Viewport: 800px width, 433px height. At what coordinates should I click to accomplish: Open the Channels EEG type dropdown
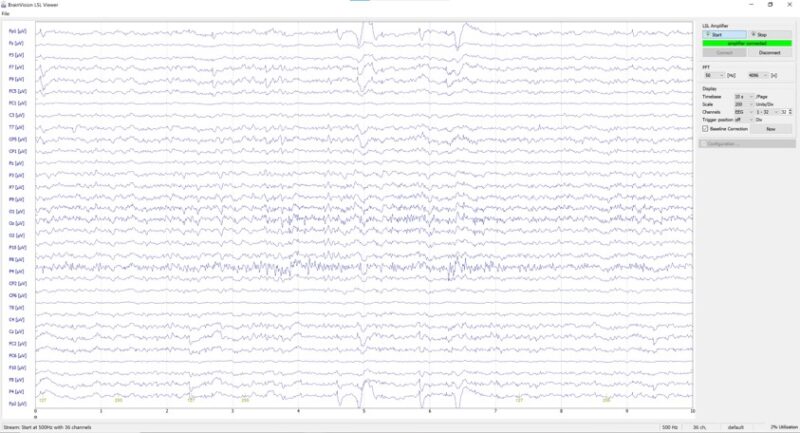(744, 112)
